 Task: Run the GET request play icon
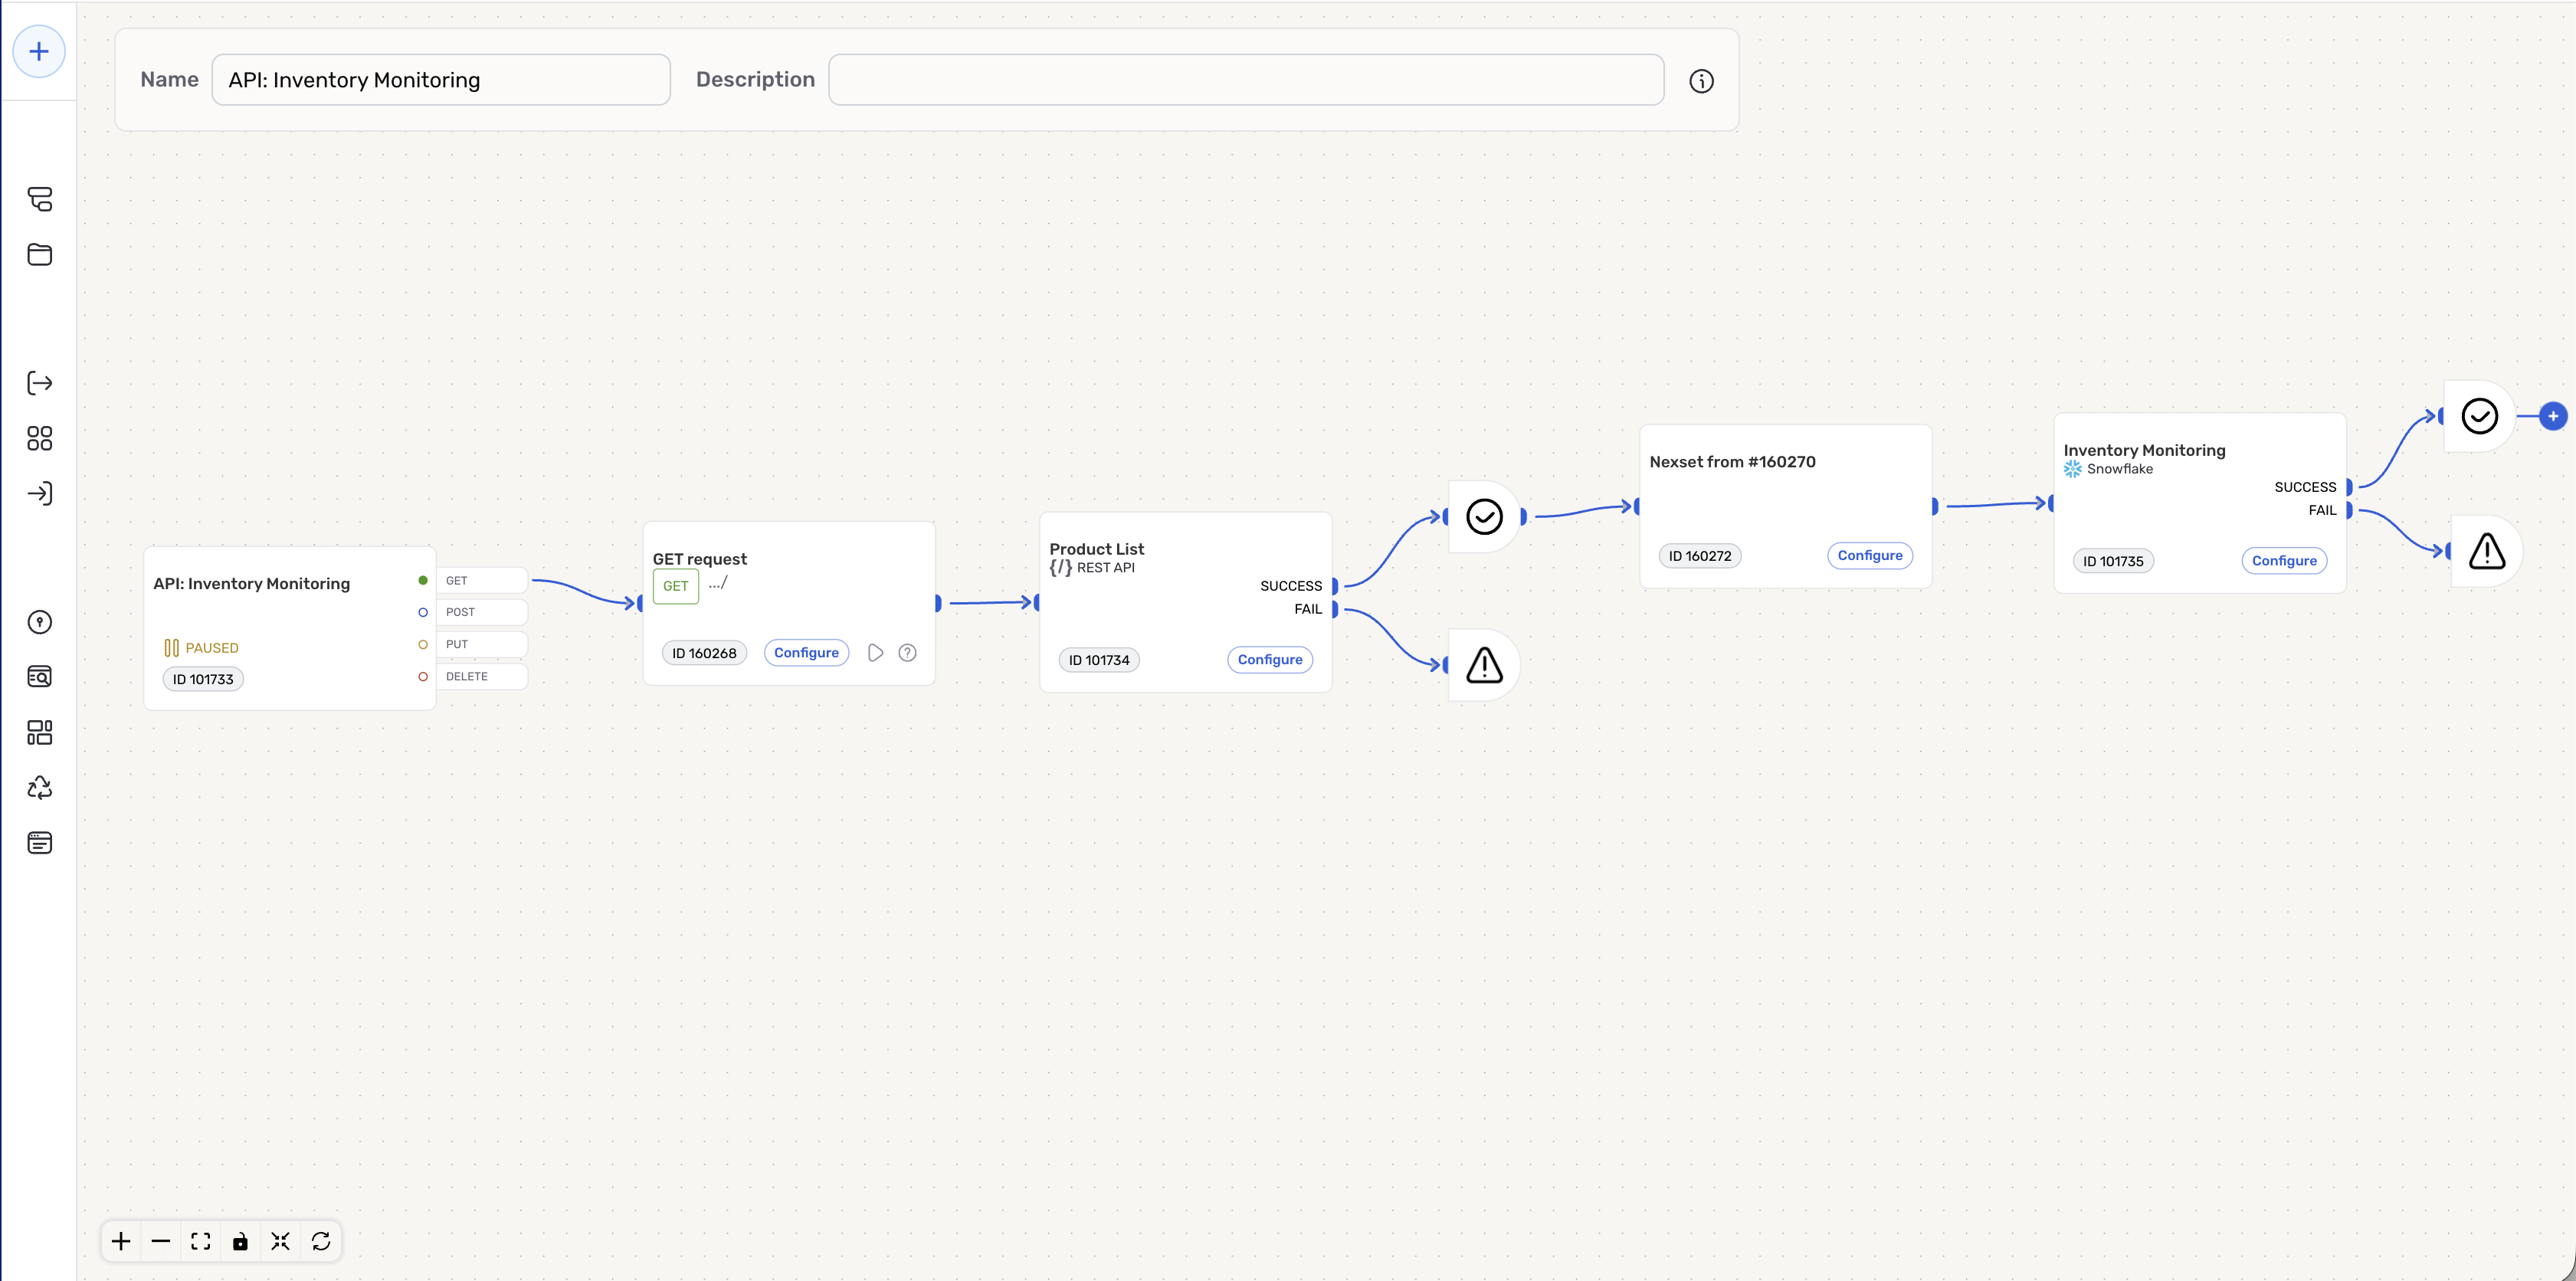[875, 653]
